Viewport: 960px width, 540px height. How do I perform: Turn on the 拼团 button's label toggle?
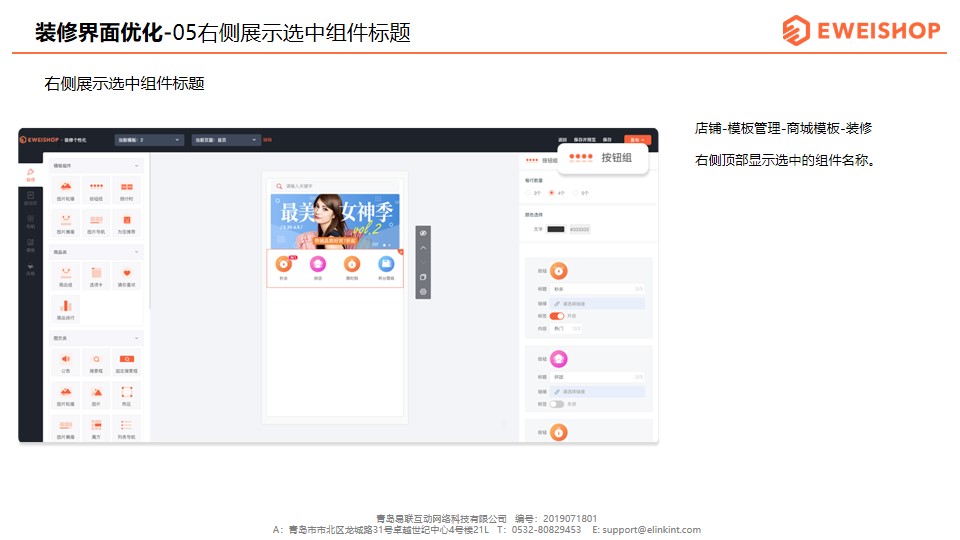[x=557, y=404]
